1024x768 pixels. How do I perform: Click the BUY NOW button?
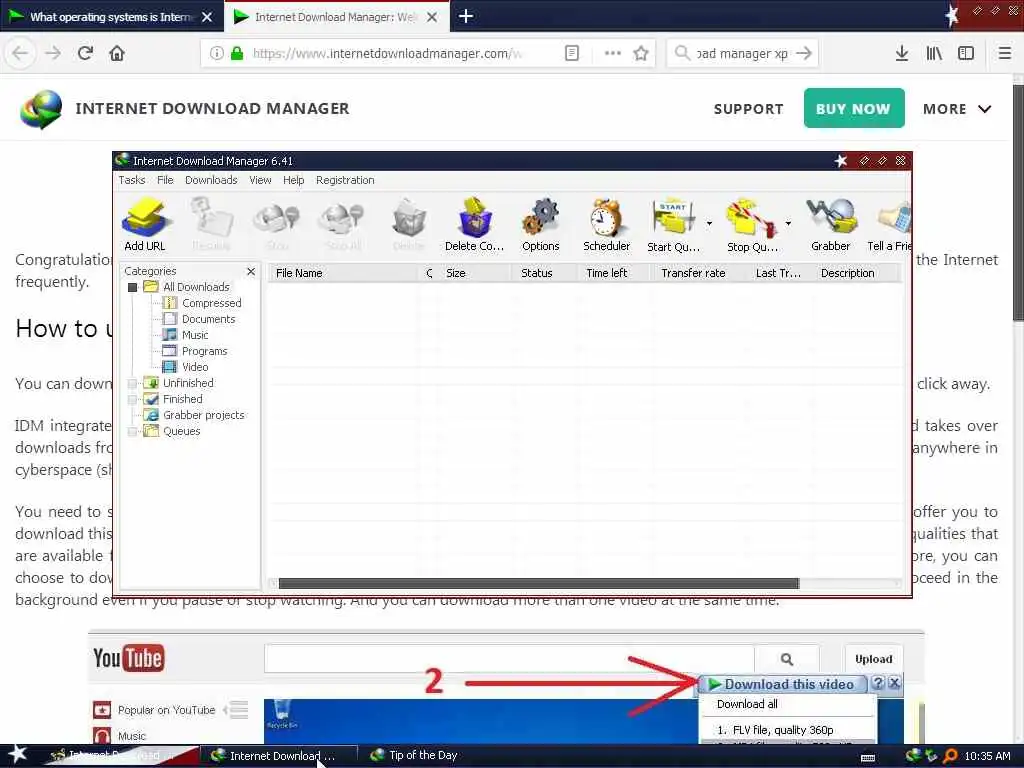pyautogui.click(x=854, y=108)
